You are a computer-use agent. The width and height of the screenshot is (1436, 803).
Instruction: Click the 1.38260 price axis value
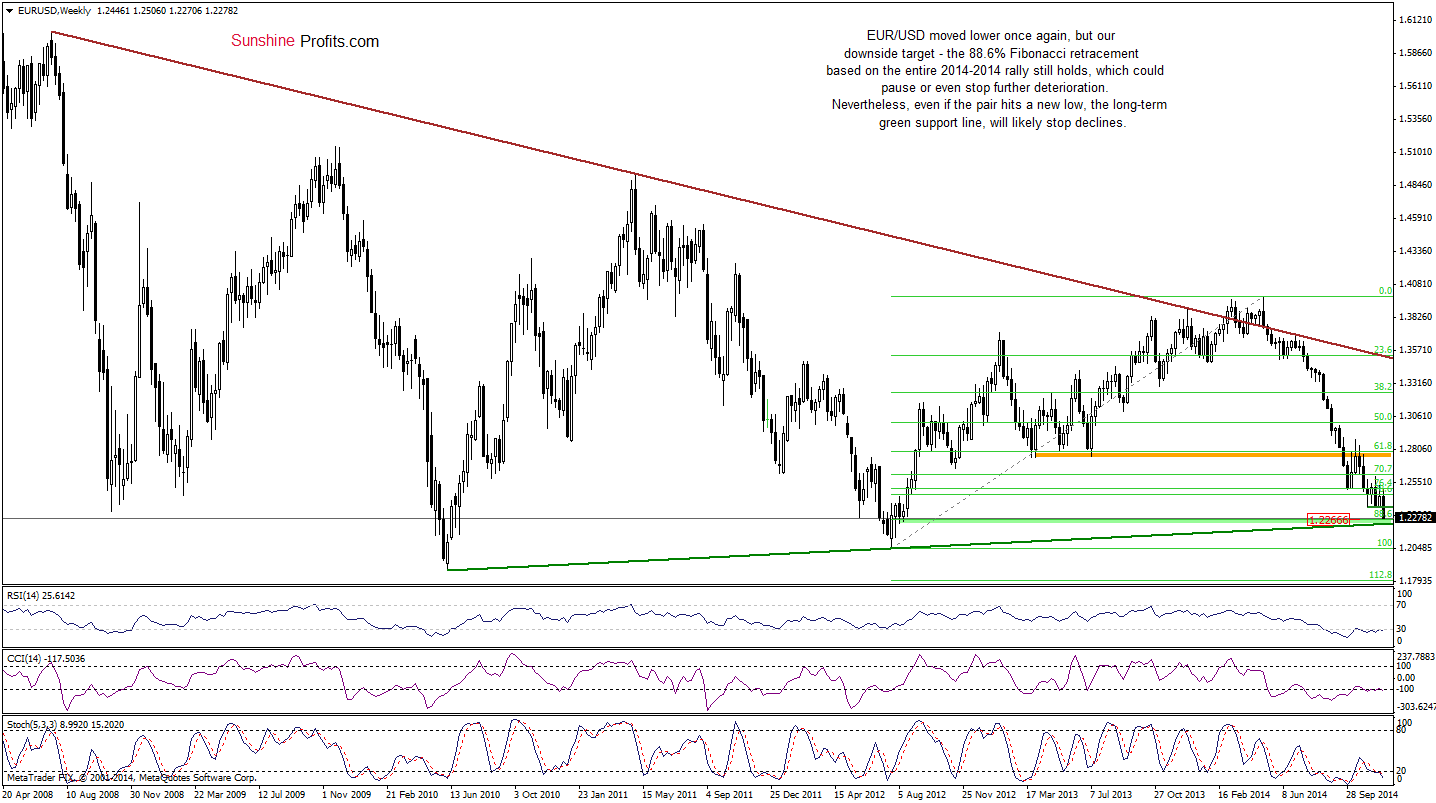click(x=1415, y=317)
